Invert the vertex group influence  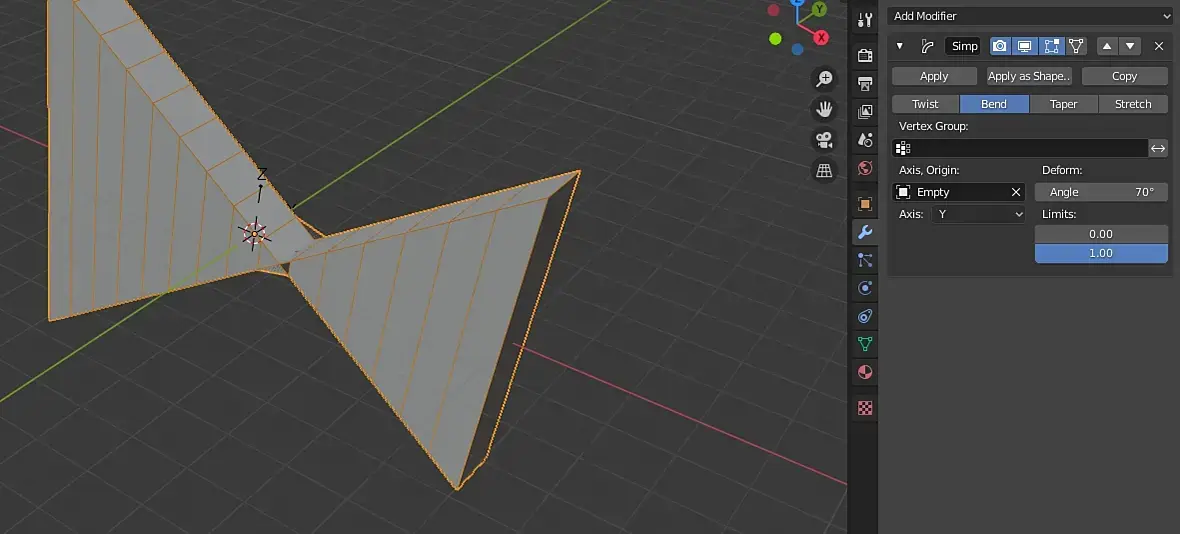(x=1158, y=148)
